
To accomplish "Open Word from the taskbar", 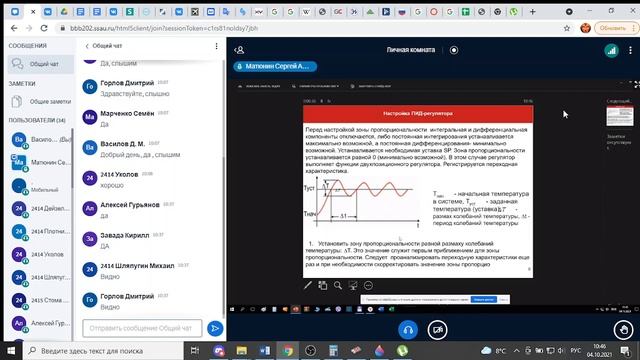I will point(264,351).
